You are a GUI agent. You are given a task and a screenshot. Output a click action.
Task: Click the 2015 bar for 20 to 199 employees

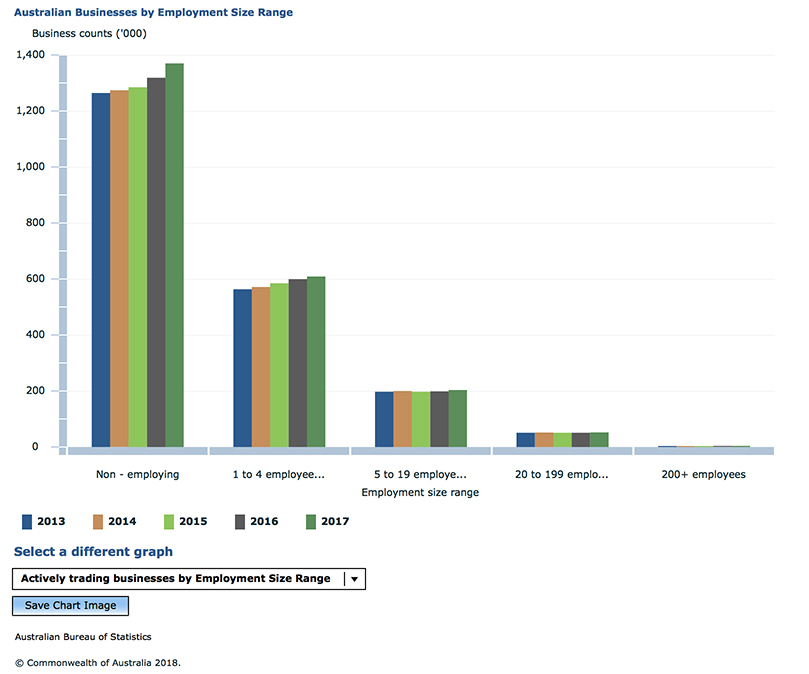[562, 440]
